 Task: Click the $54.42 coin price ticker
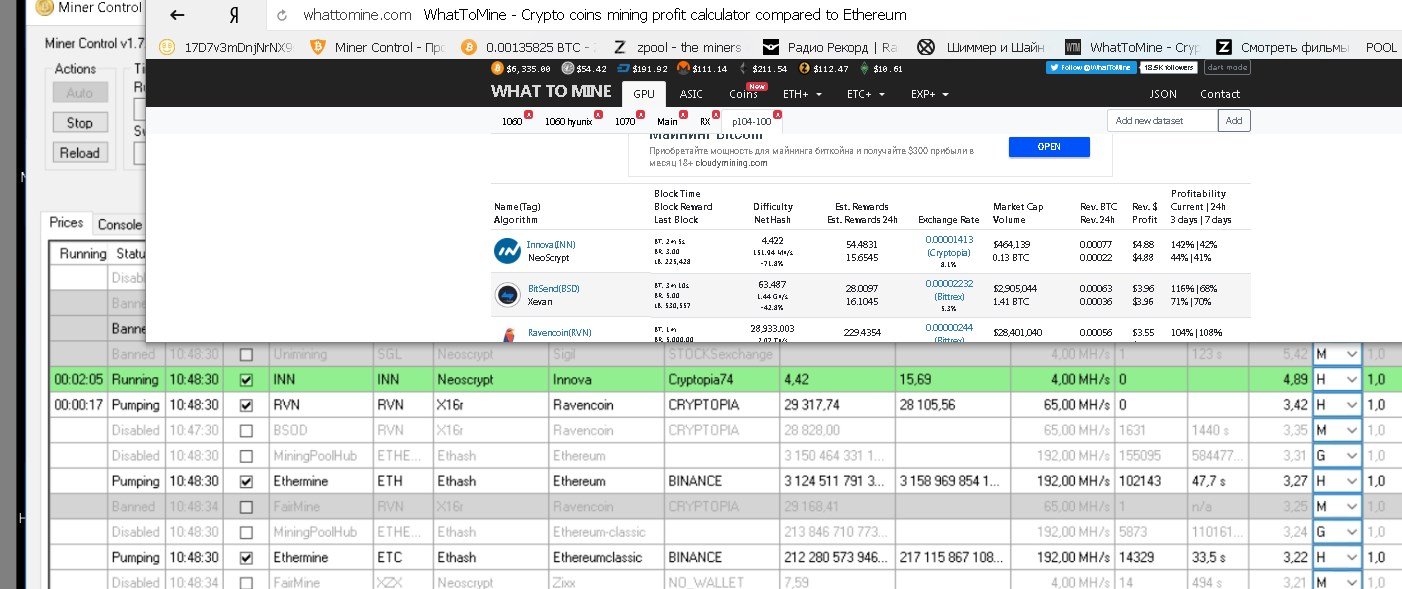(x=584, y=69)
